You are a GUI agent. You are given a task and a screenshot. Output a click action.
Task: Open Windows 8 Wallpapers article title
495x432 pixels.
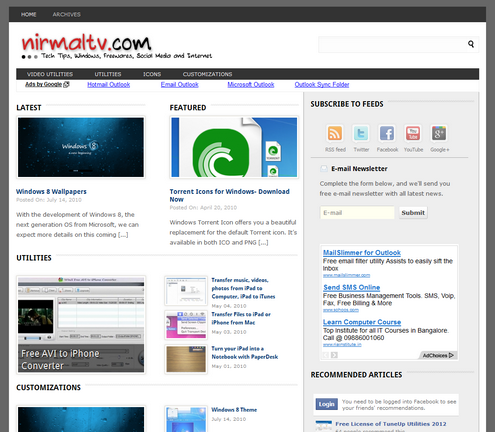pos(51,192)
